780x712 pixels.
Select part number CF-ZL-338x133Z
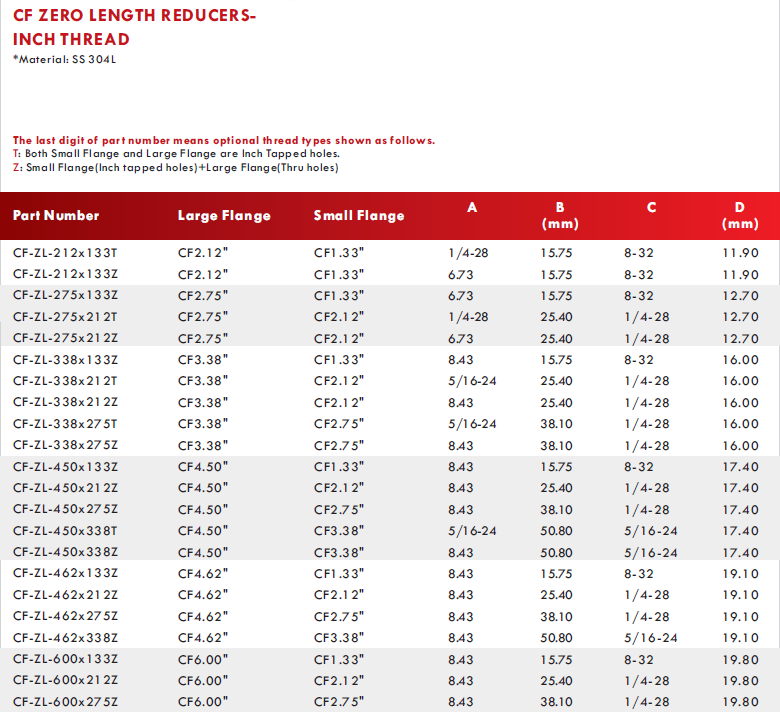(65, 360)
